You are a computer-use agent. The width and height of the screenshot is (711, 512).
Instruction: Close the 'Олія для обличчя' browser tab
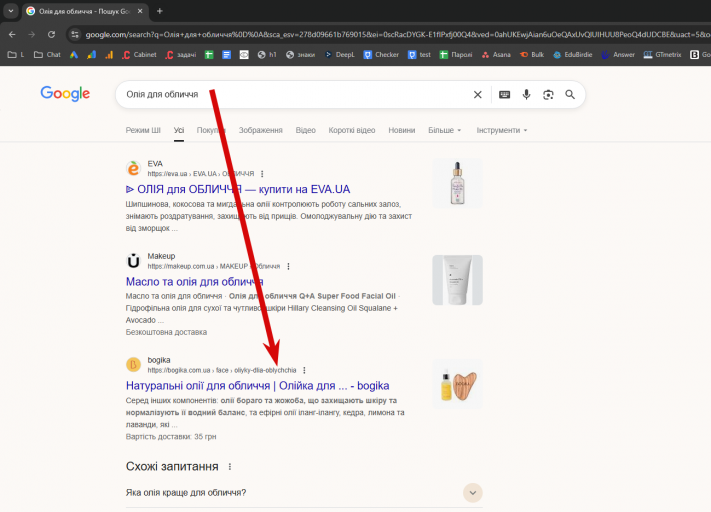(x=140, y=11)
